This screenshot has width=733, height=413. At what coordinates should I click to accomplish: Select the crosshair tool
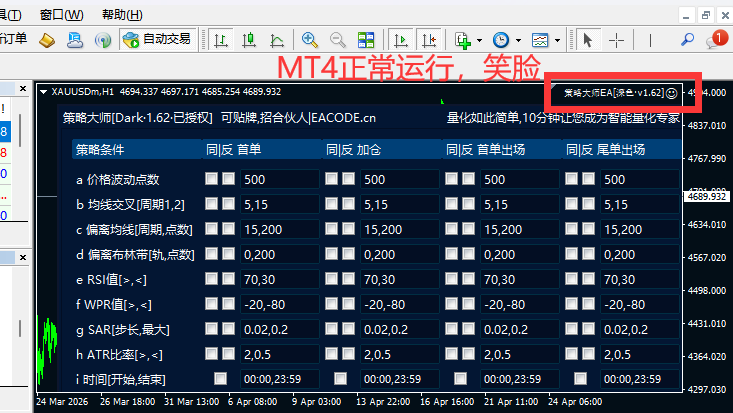617,40
